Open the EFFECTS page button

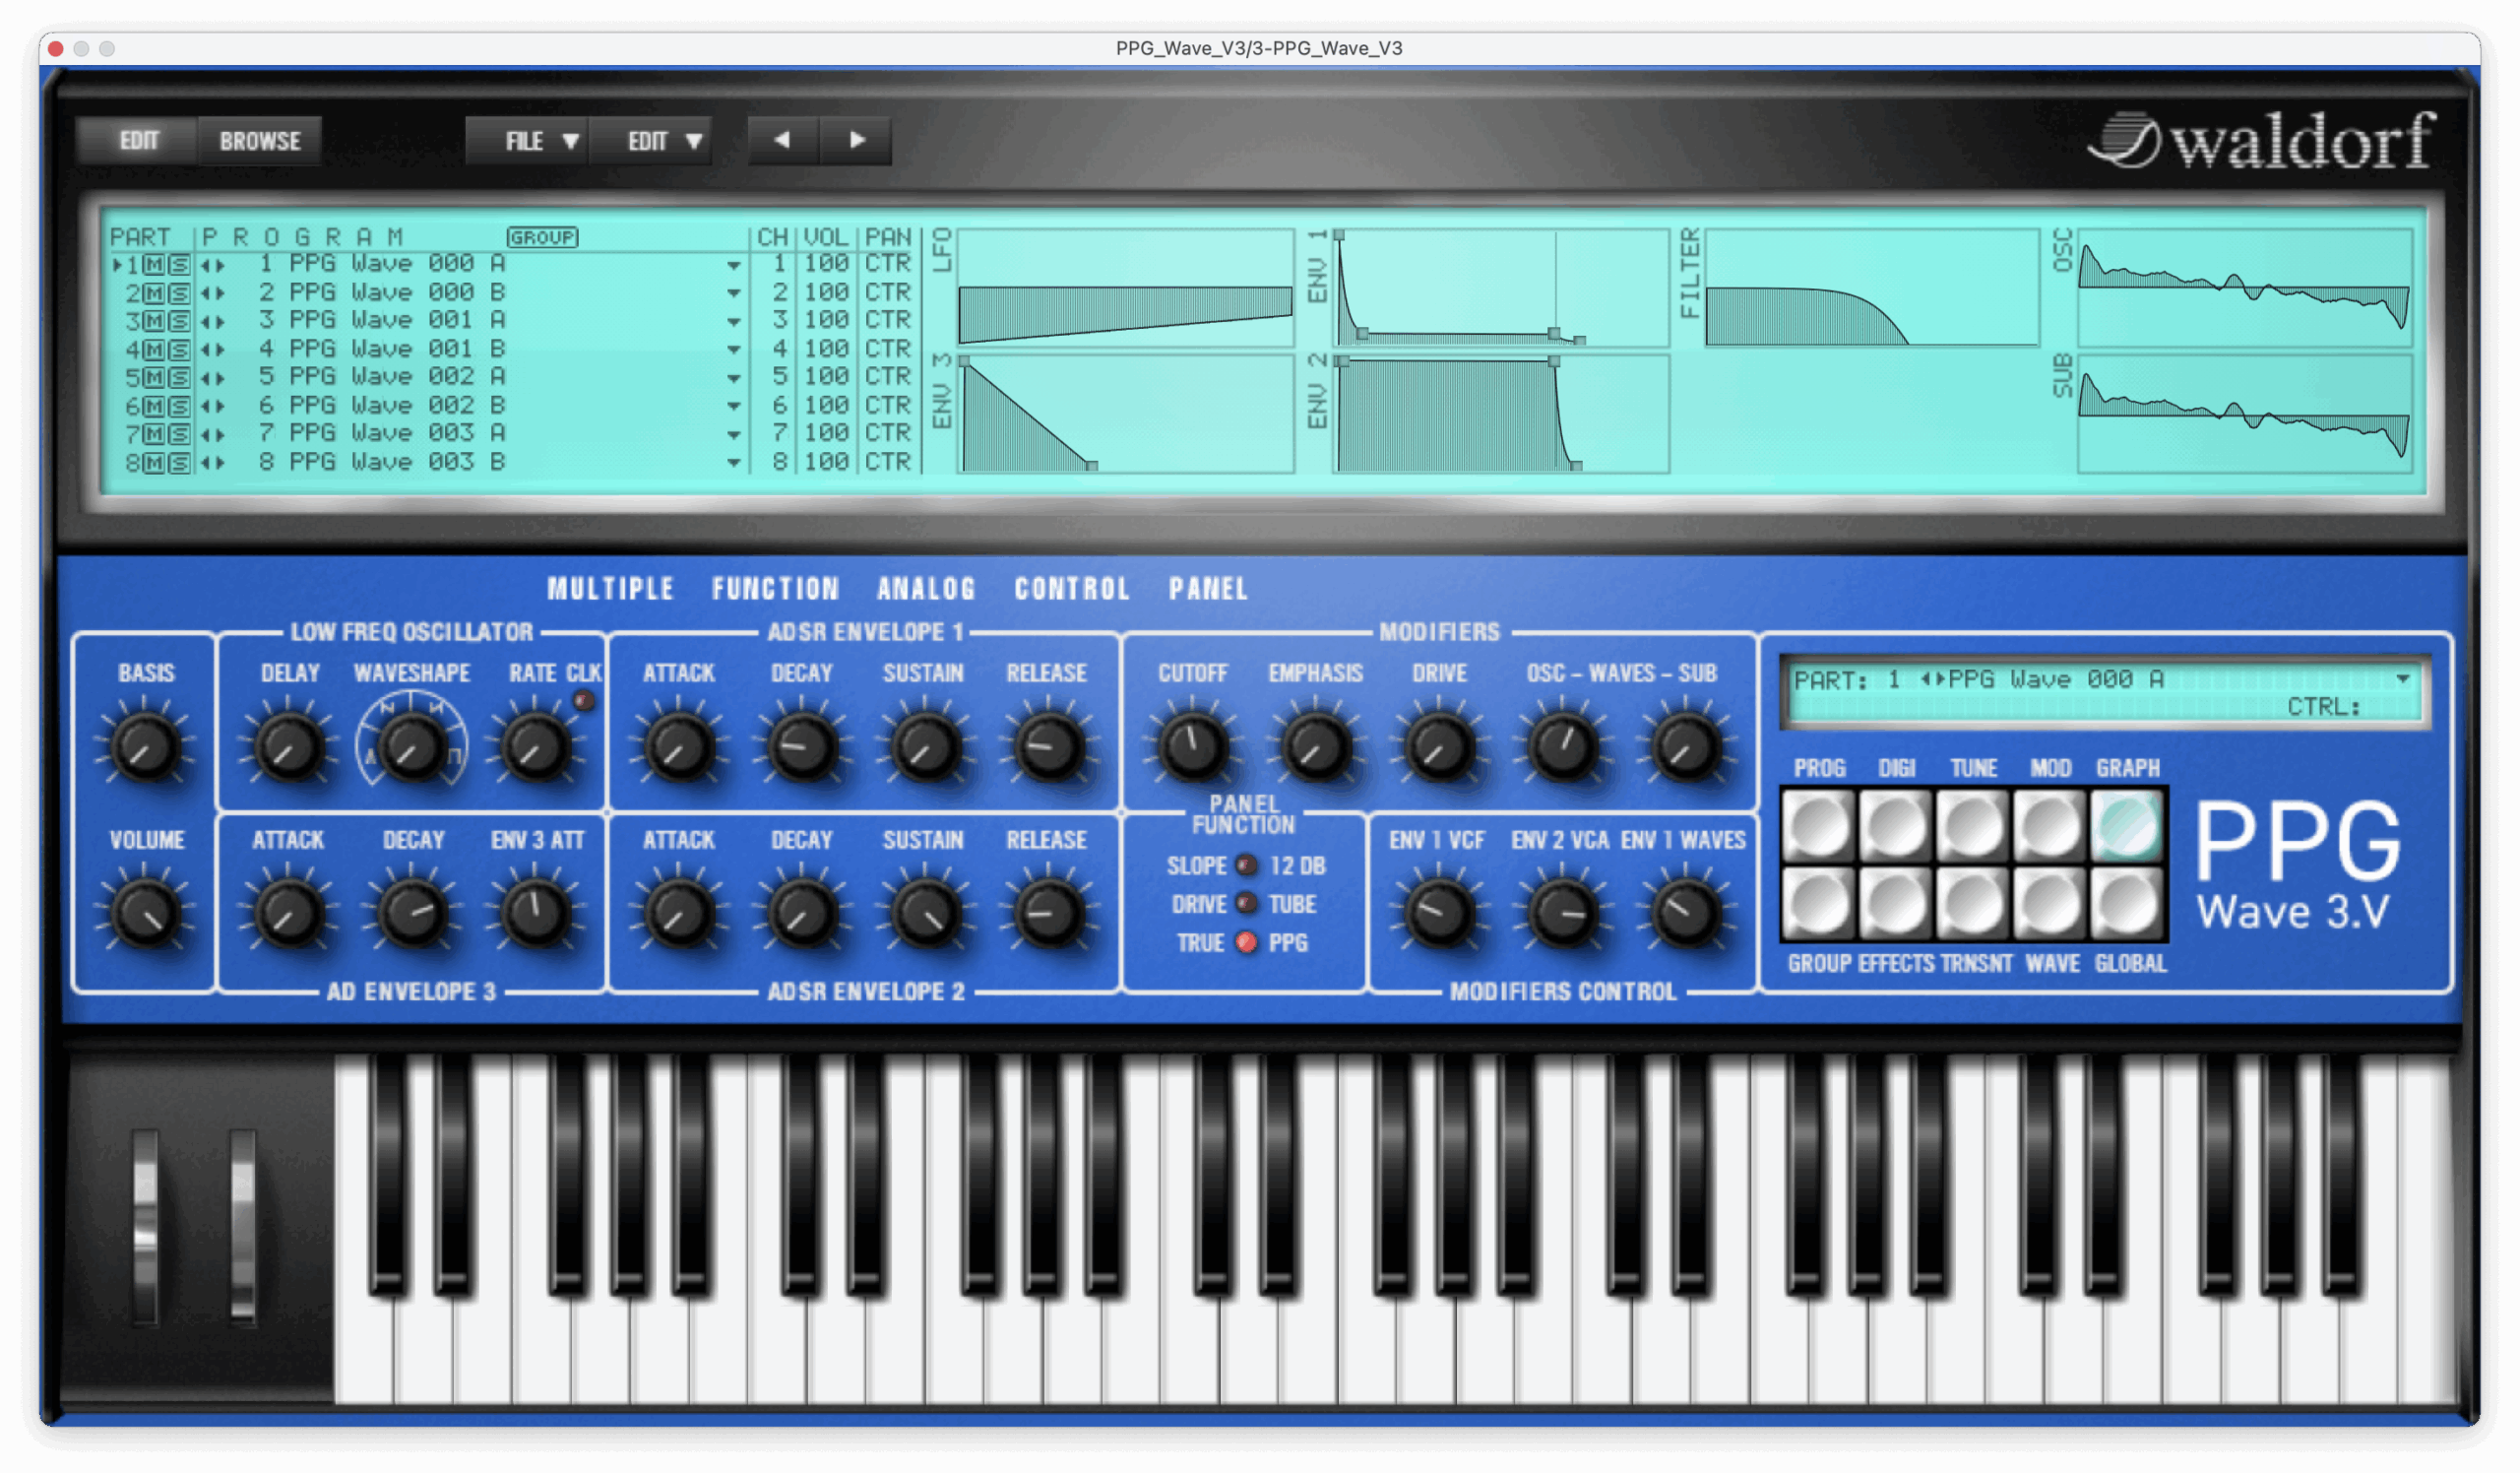(1895, 903)
